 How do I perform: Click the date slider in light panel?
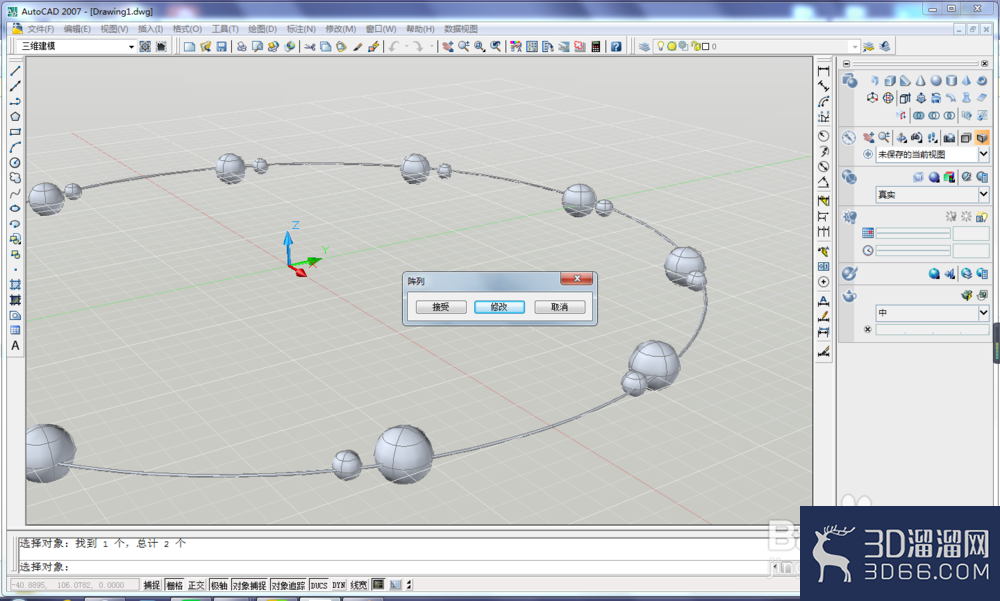click(913, 233)
